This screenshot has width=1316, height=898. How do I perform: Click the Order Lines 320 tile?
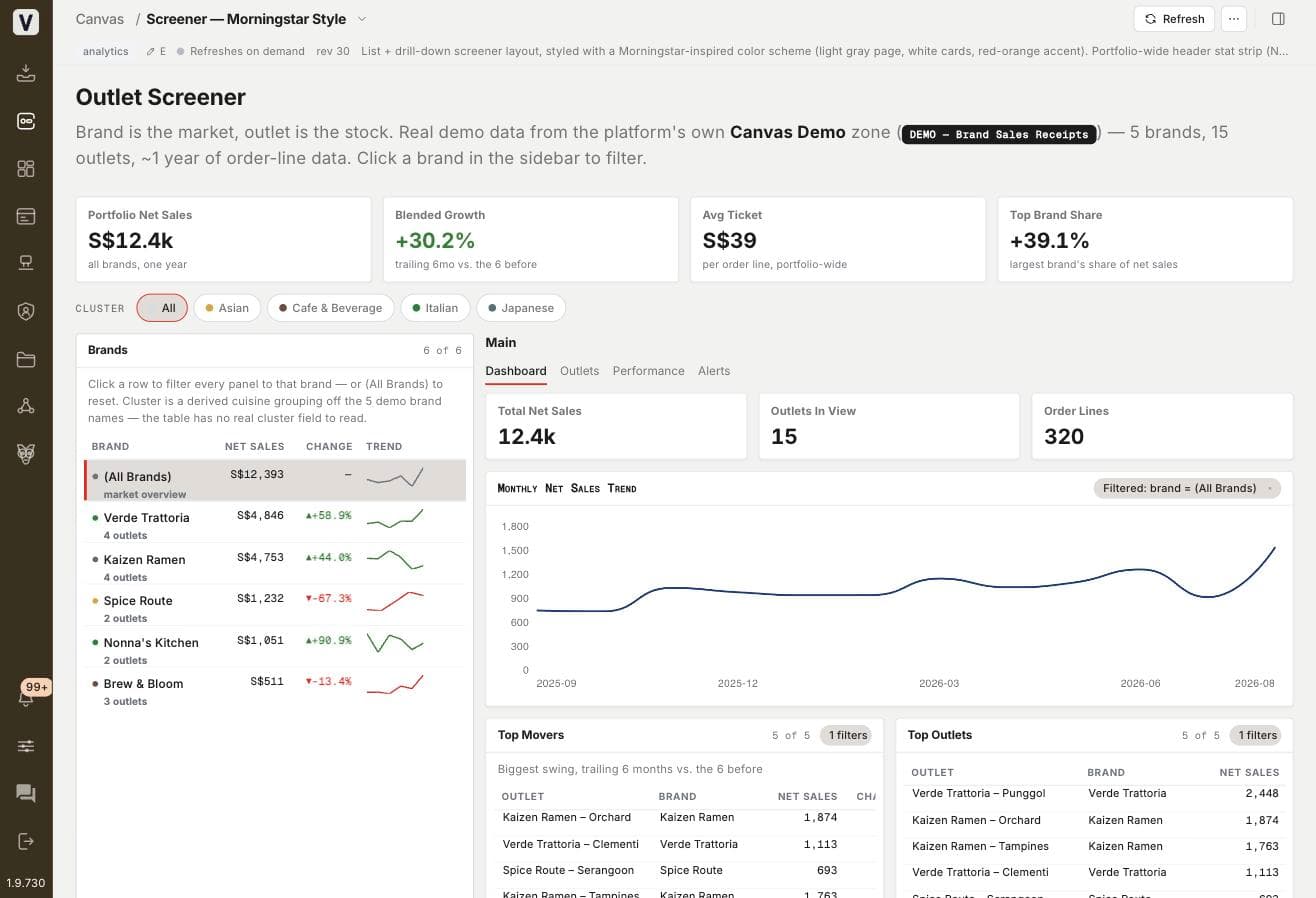1162,426
